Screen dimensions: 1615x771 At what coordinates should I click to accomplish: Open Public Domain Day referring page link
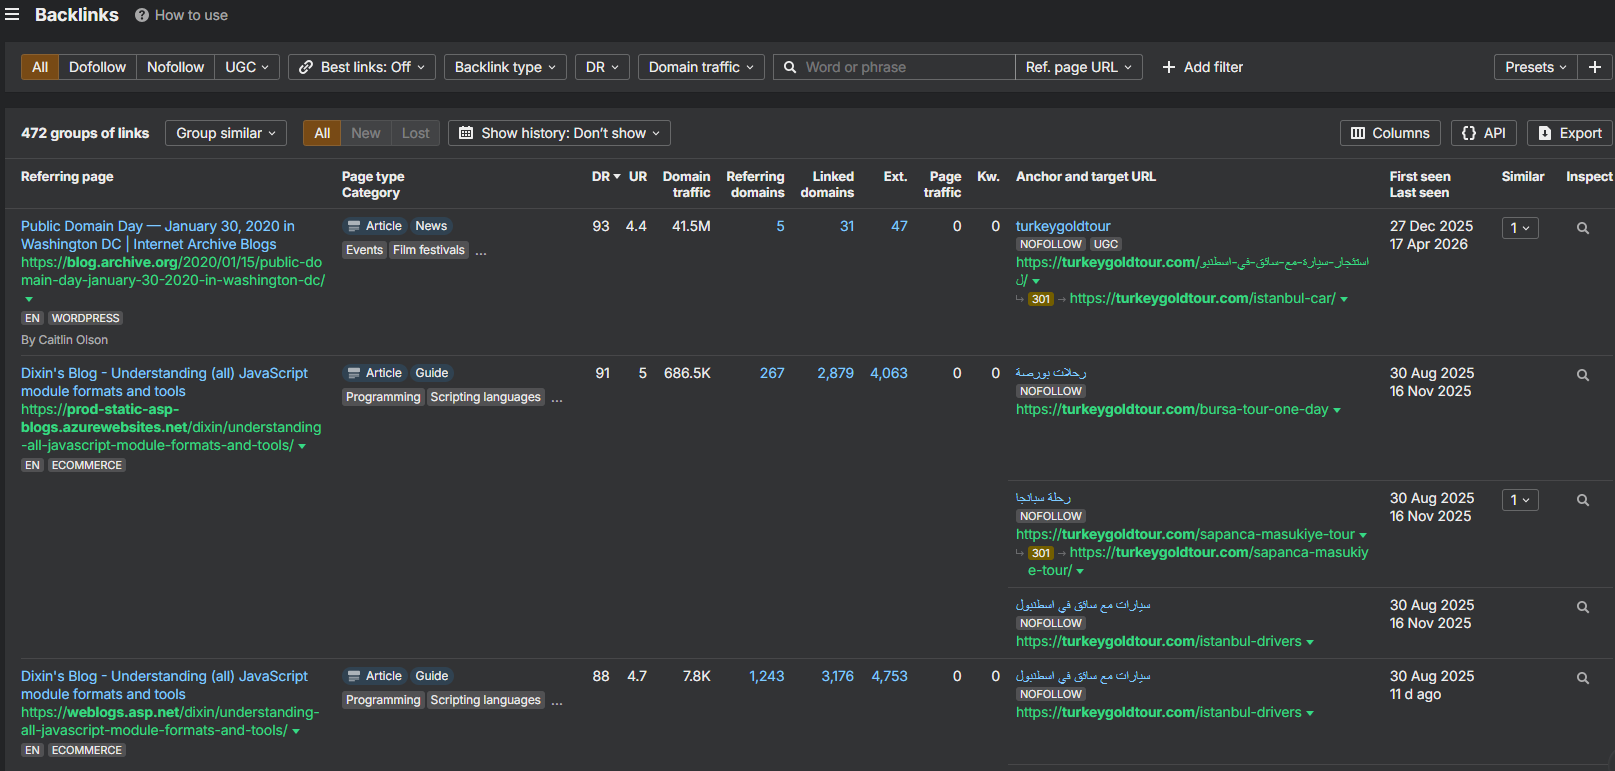158,235
